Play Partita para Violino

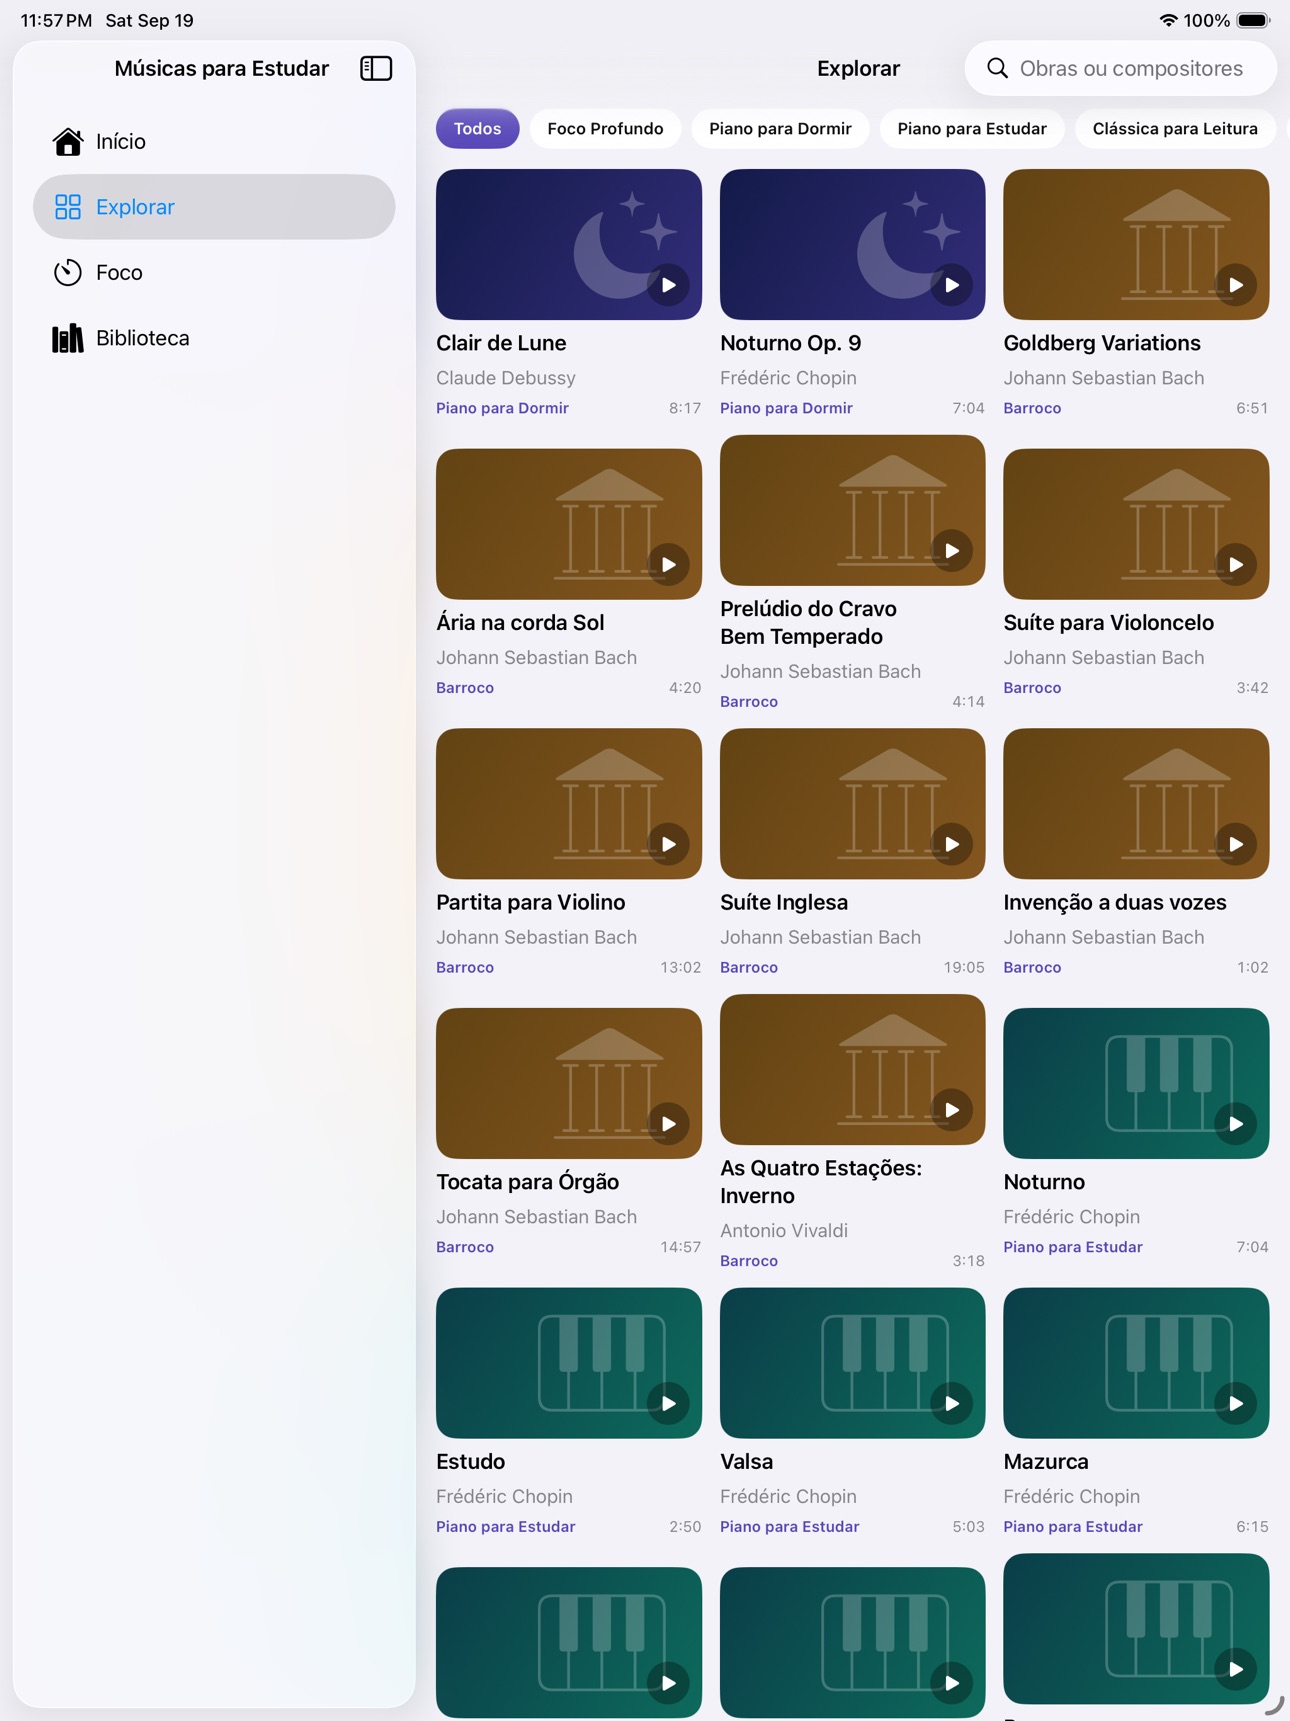click(x=668, y=844)
